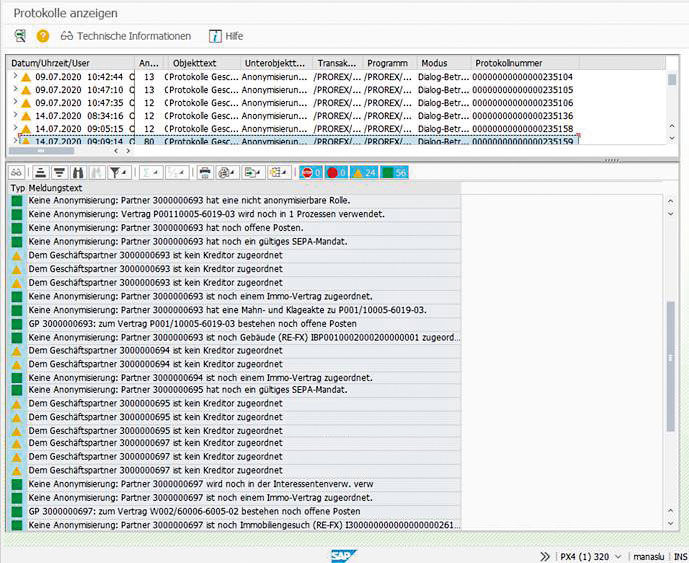Expand the 09.07.2020 10:42:44 protocol row
This screenshot has height=563, width=689.
coord(15,76)
